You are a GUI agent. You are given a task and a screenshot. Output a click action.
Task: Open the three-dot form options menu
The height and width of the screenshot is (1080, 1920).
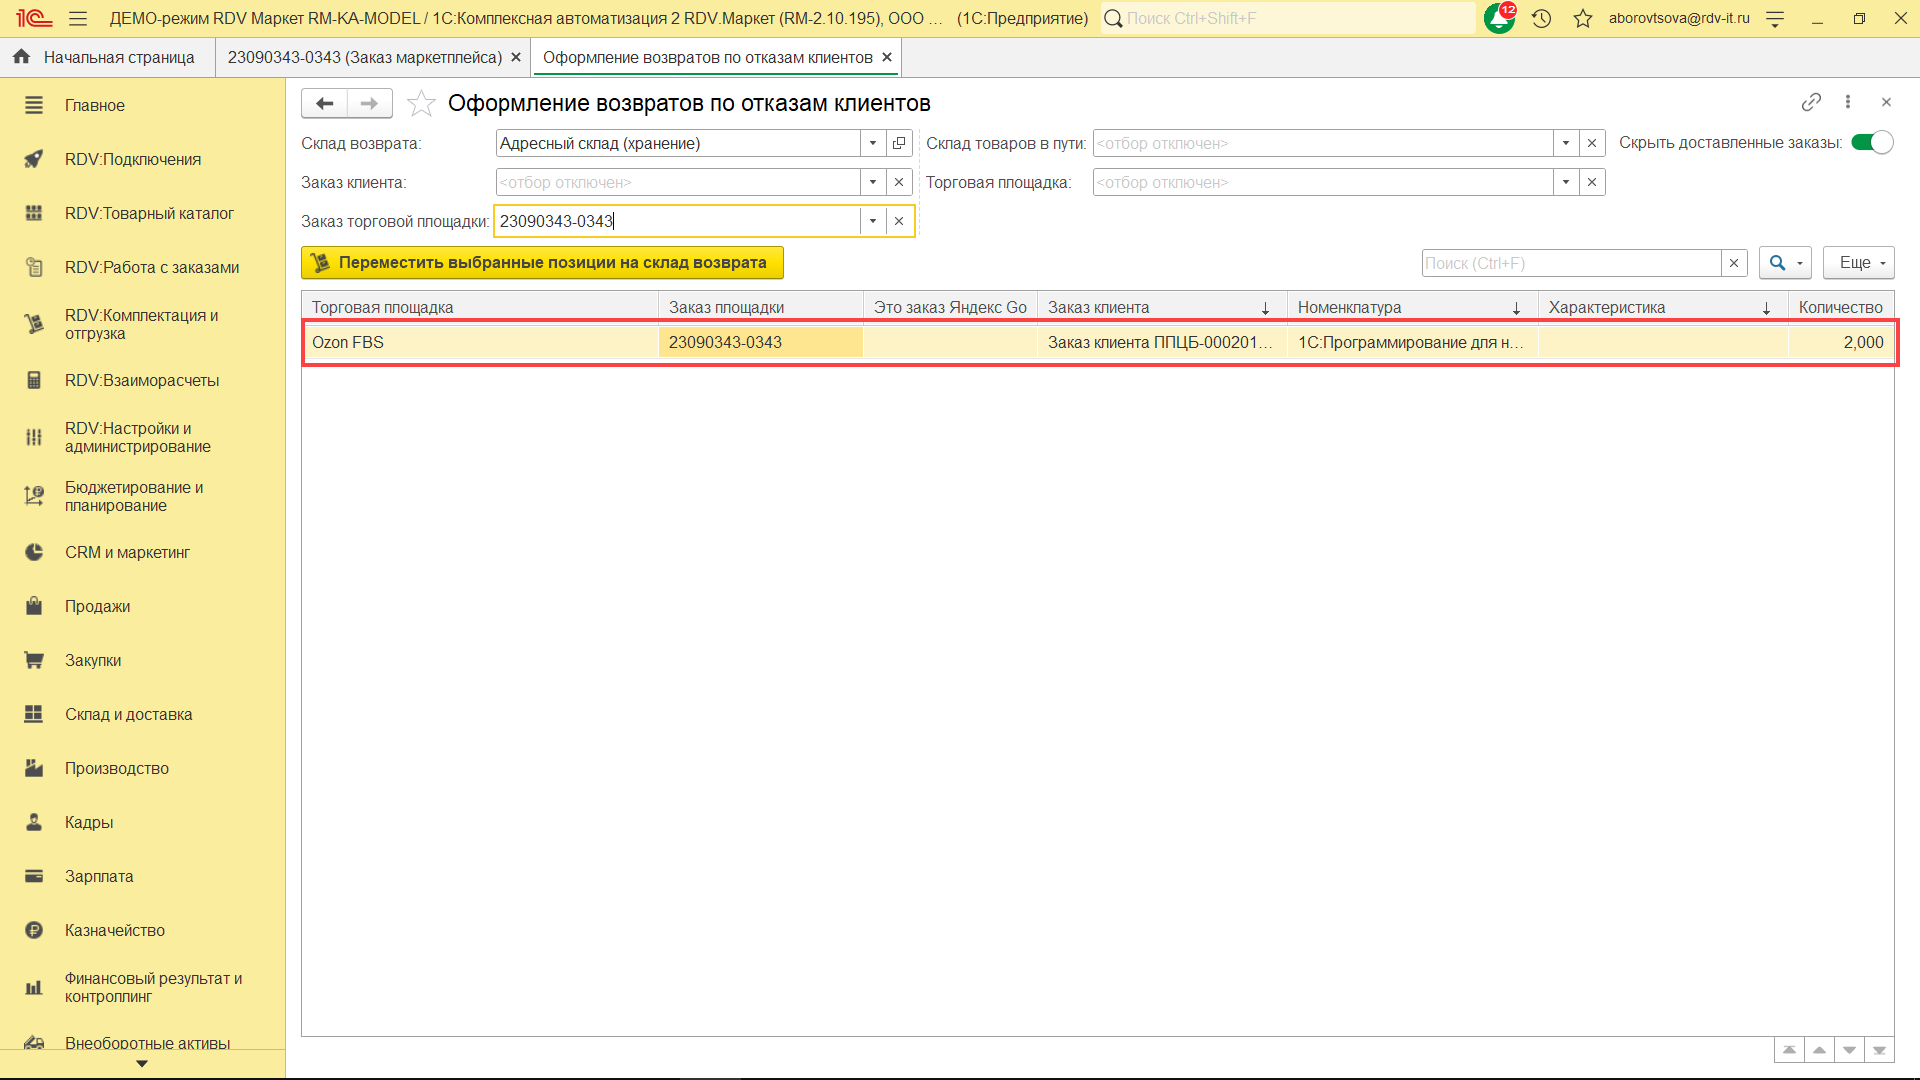pyautogui.click(x=1848, y=102)
